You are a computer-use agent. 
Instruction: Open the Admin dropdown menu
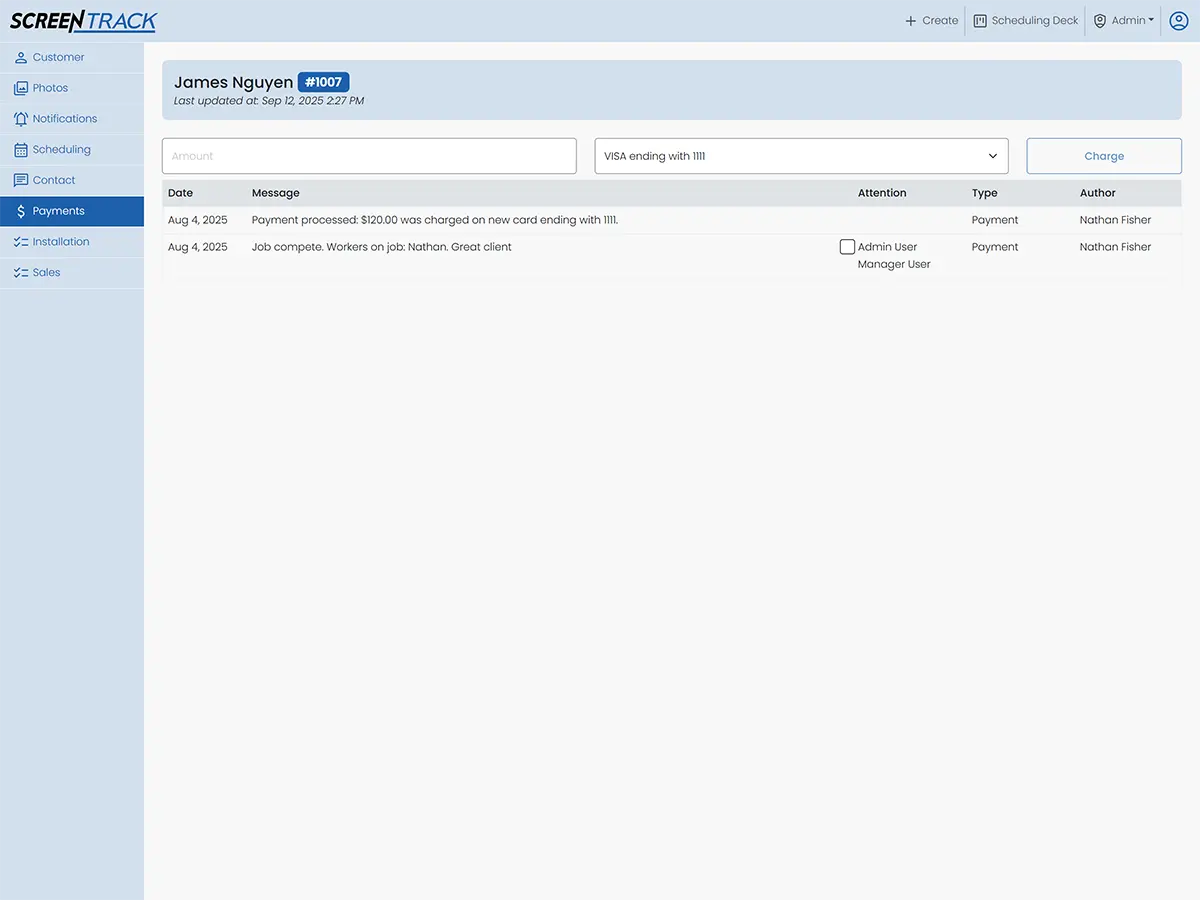(x=1124, y=21)
